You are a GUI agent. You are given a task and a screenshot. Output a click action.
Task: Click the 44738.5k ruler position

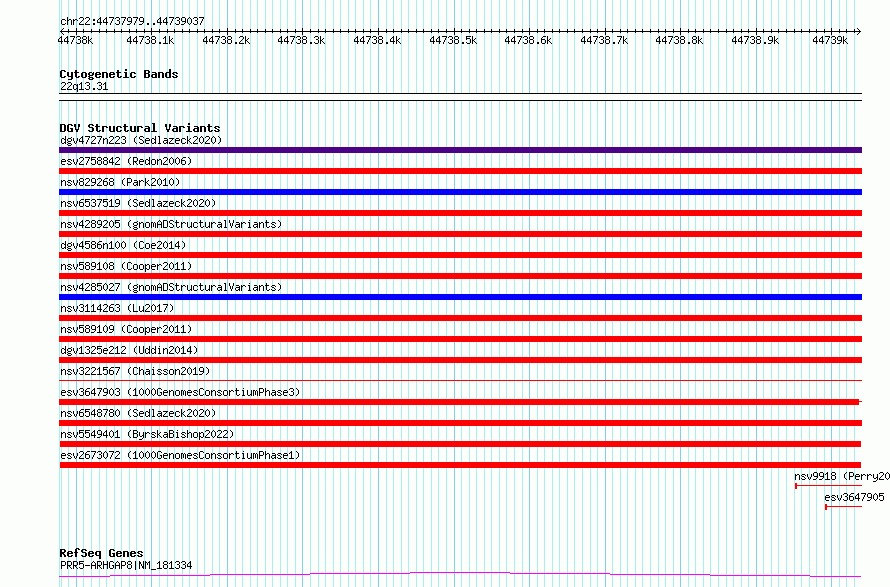(x=453, y=40)
